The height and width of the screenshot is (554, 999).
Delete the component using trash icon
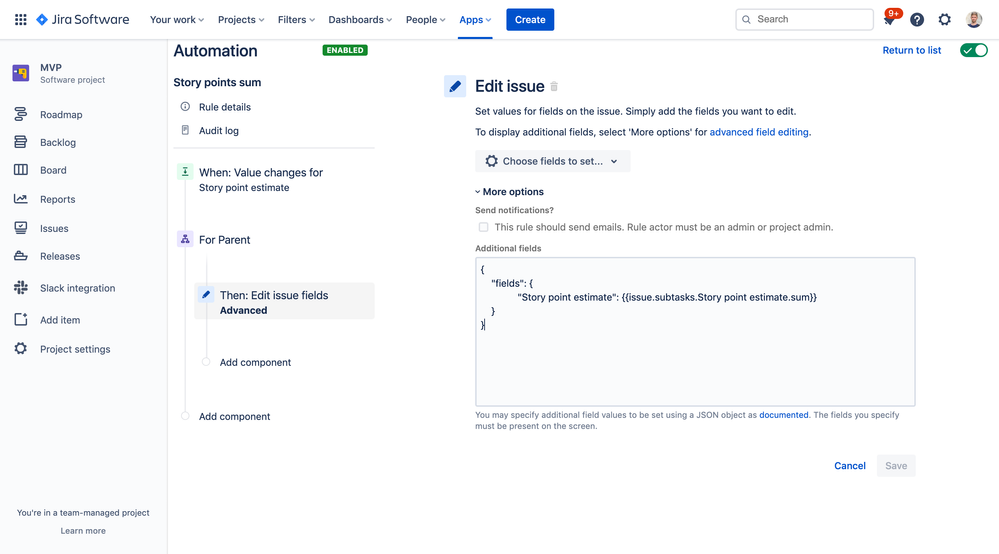[554, 87]
